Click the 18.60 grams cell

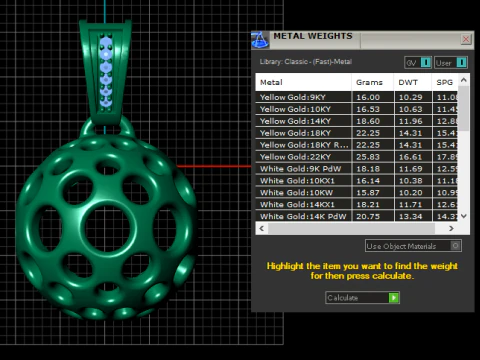coord(373,121)
